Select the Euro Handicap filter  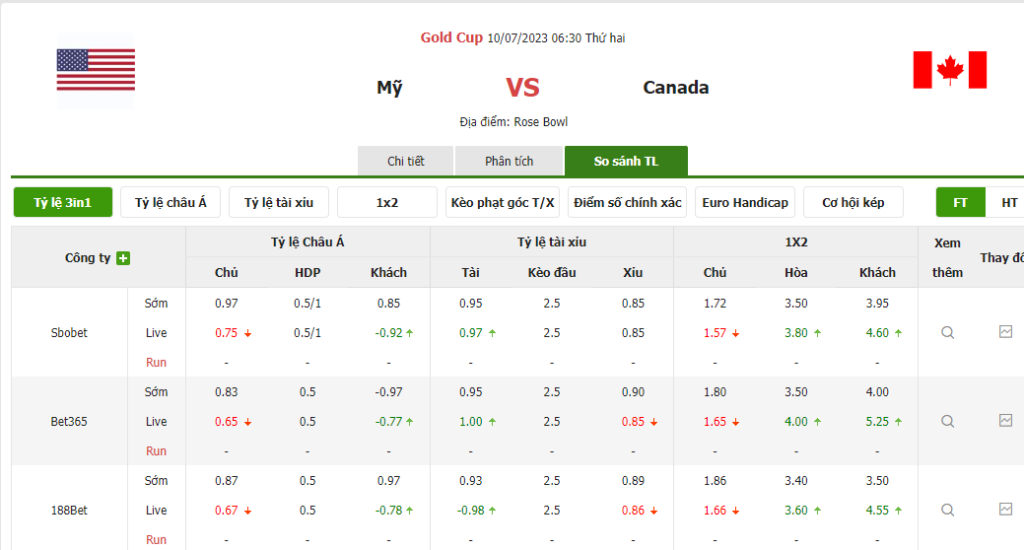click(745, 202)
